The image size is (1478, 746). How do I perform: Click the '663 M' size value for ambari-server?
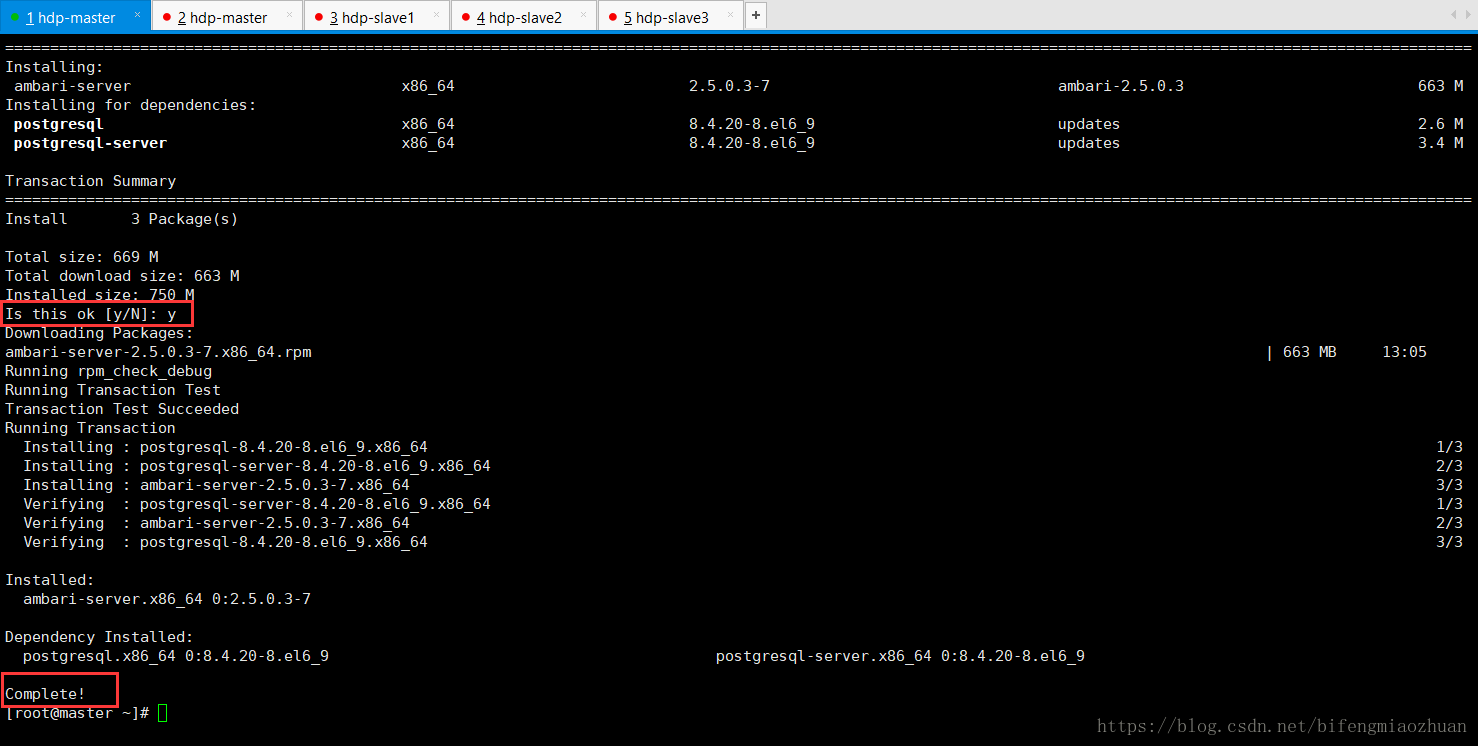(x=1440, y=86)
